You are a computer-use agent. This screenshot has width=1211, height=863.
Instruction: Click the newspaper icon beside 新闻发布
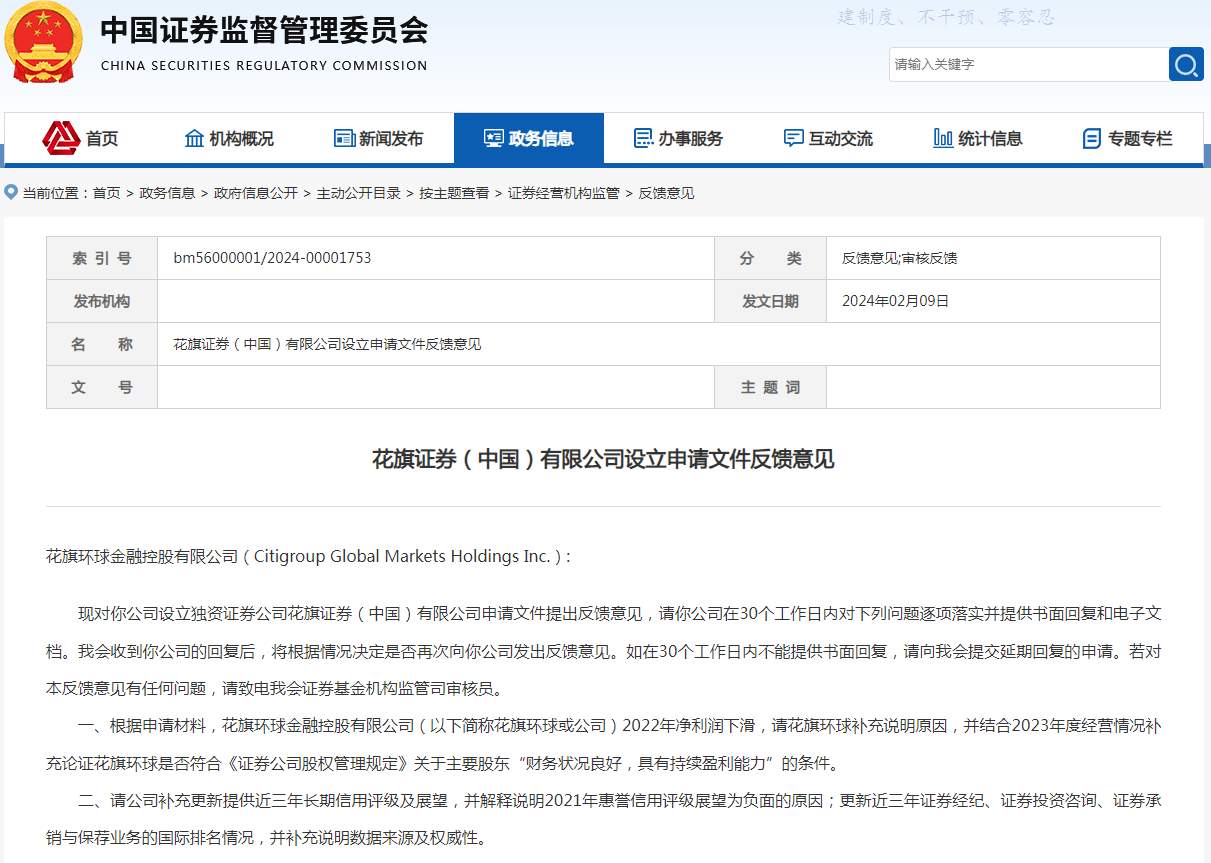(x=344, y=138)
